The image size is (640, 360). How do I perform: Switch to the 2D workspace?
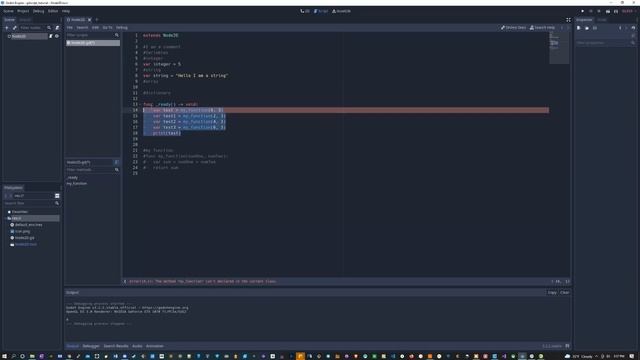(305, 11)
